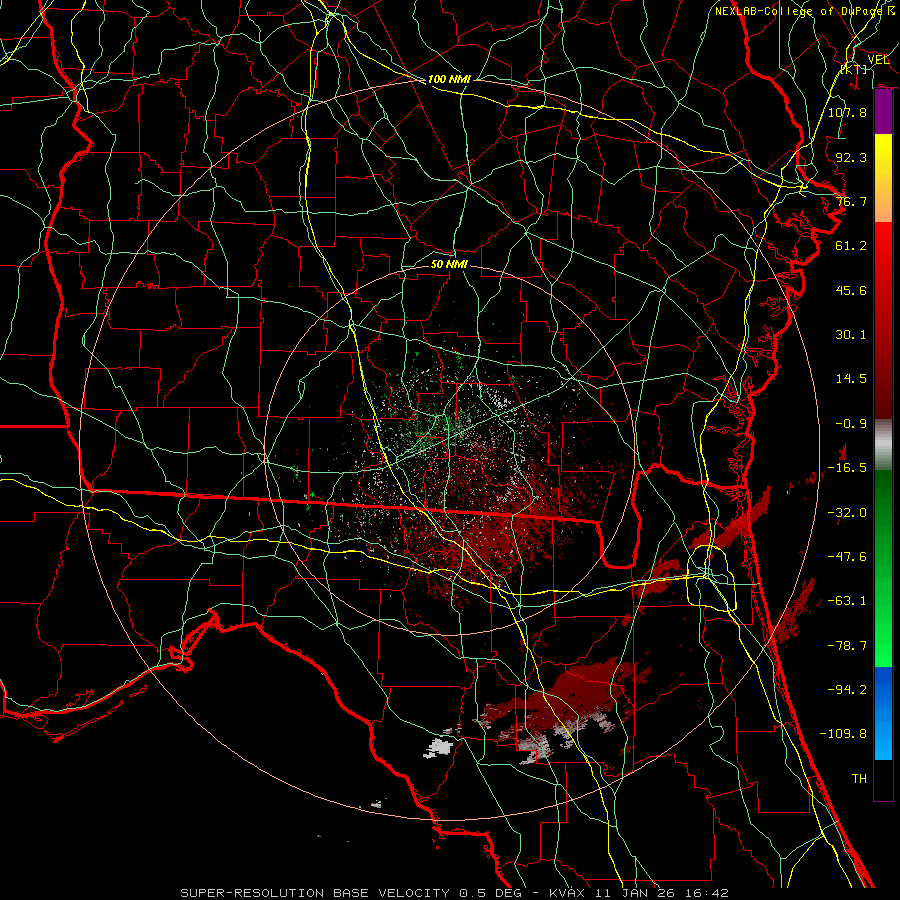Click the 100 NMI range ring label
The height and width of the screenshot is (900, 900).
coord(449,79)
